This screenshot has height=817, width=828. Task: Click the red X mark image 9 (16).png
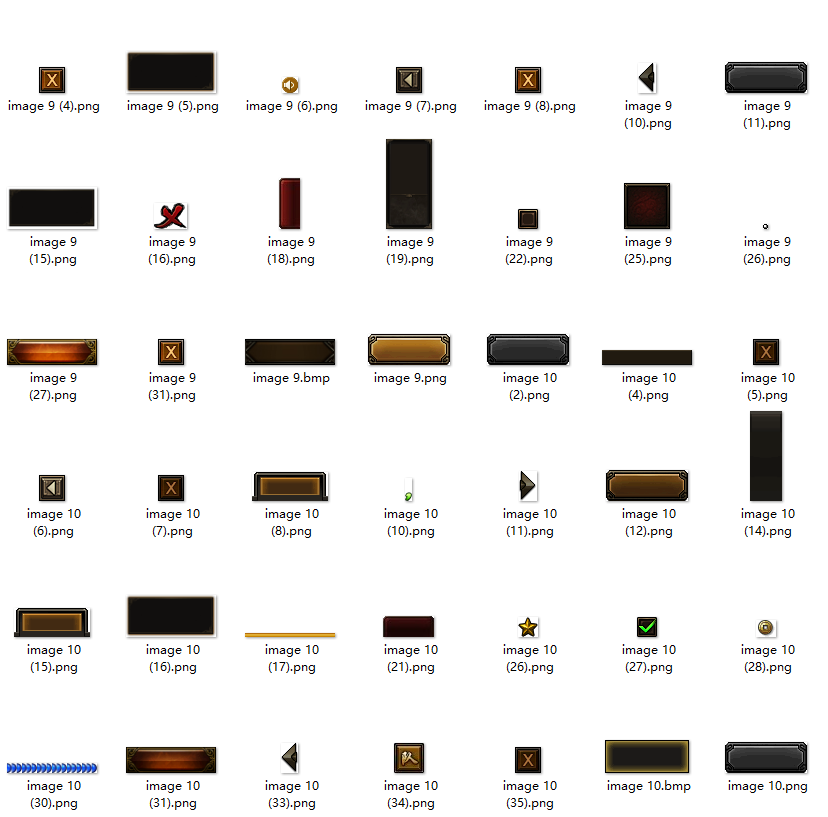click(x=171, y=215)
